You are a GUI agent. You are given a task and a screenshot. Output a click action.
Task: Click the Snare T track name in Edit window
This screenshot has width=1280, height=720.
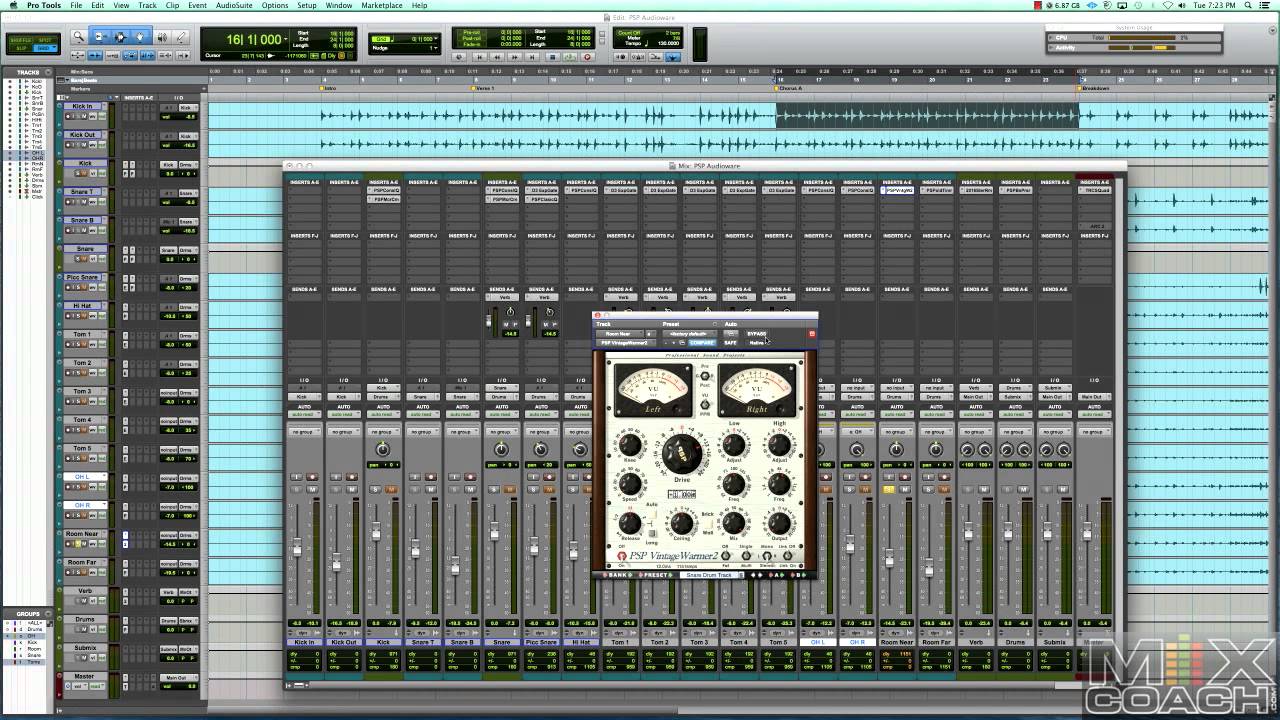[82, 191]
